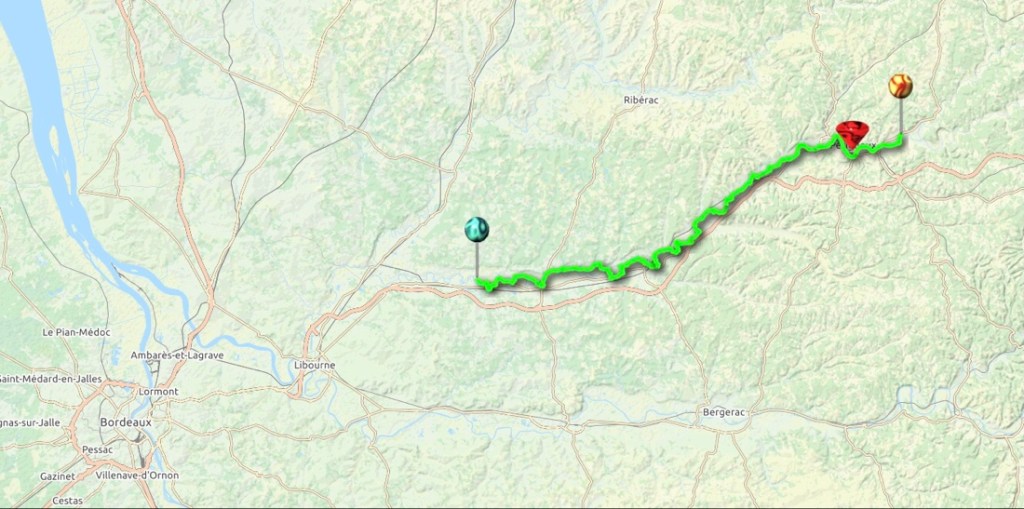Viewport: 1024px width, 509px height.
Task: Click the grey stem of yellow pin
Action: coord(901,116)
